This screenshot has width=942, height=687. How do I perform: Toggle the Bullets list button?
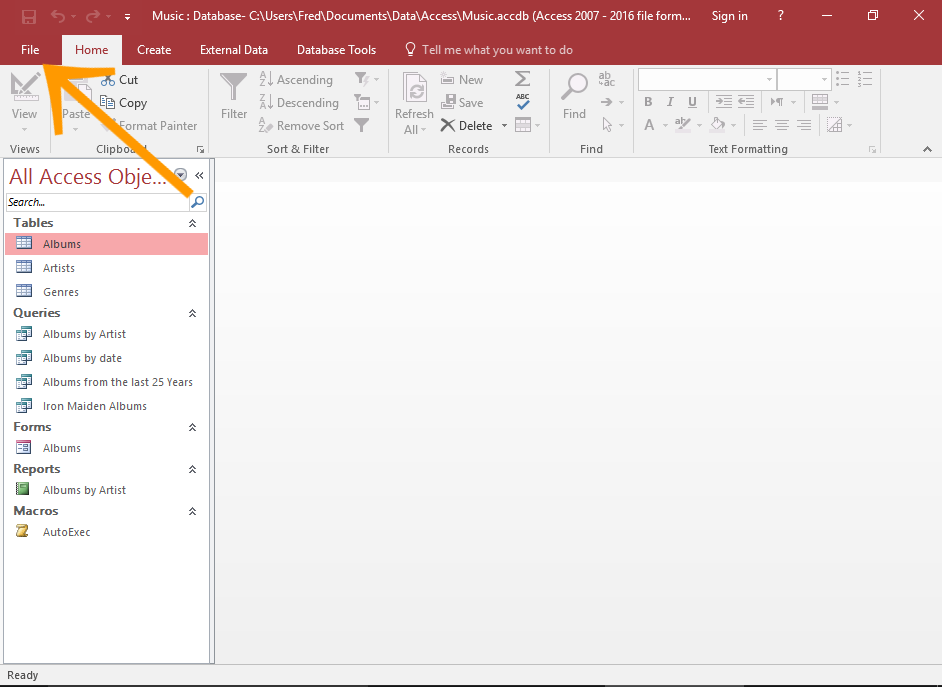[843, 79]
